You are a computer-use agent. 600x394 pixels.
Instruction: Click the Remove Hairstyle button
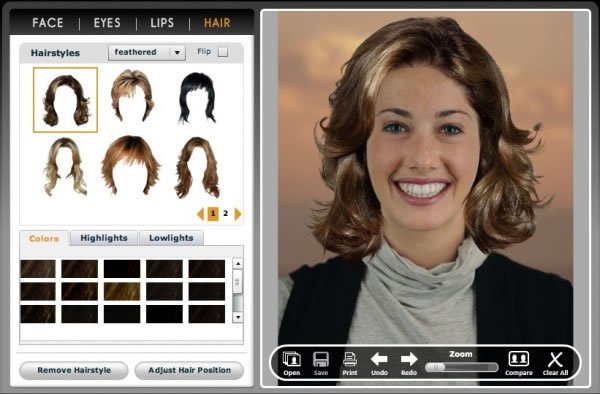[x=74, y=370]
